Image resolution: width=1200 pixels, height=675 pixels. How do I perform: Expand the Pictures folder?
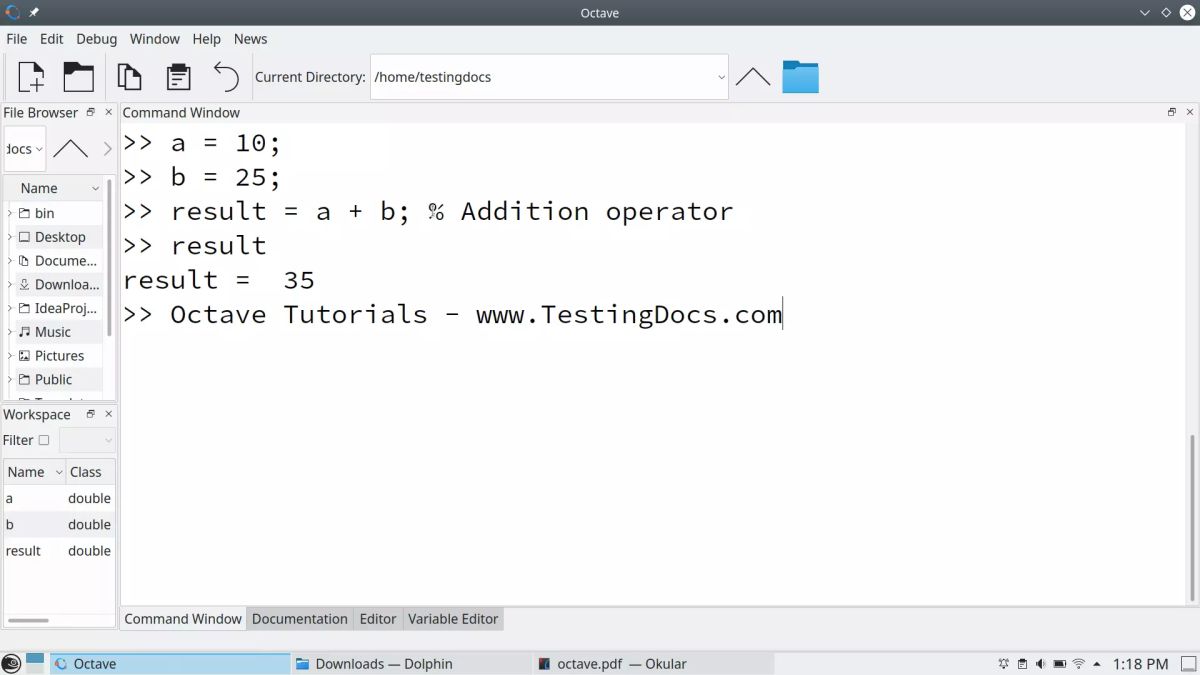click(10, 356)
